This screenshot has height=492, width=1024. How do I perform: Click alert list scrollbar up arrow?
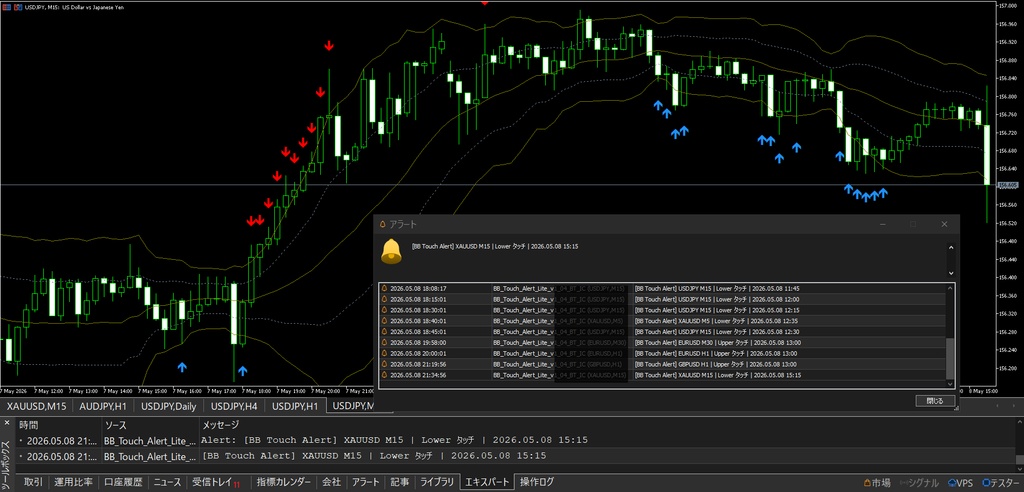pyautogui.click(x=950, y=287)
